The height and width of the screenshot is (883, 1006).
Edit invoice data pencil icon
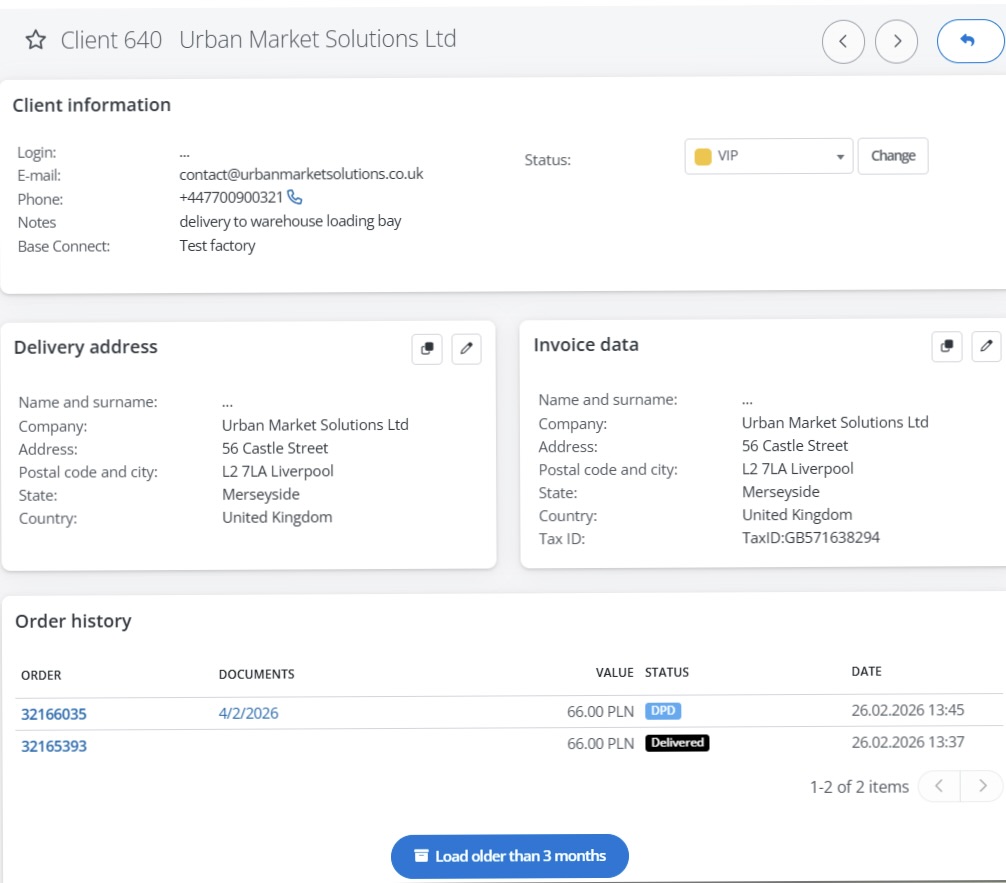(x=986, y=346)
